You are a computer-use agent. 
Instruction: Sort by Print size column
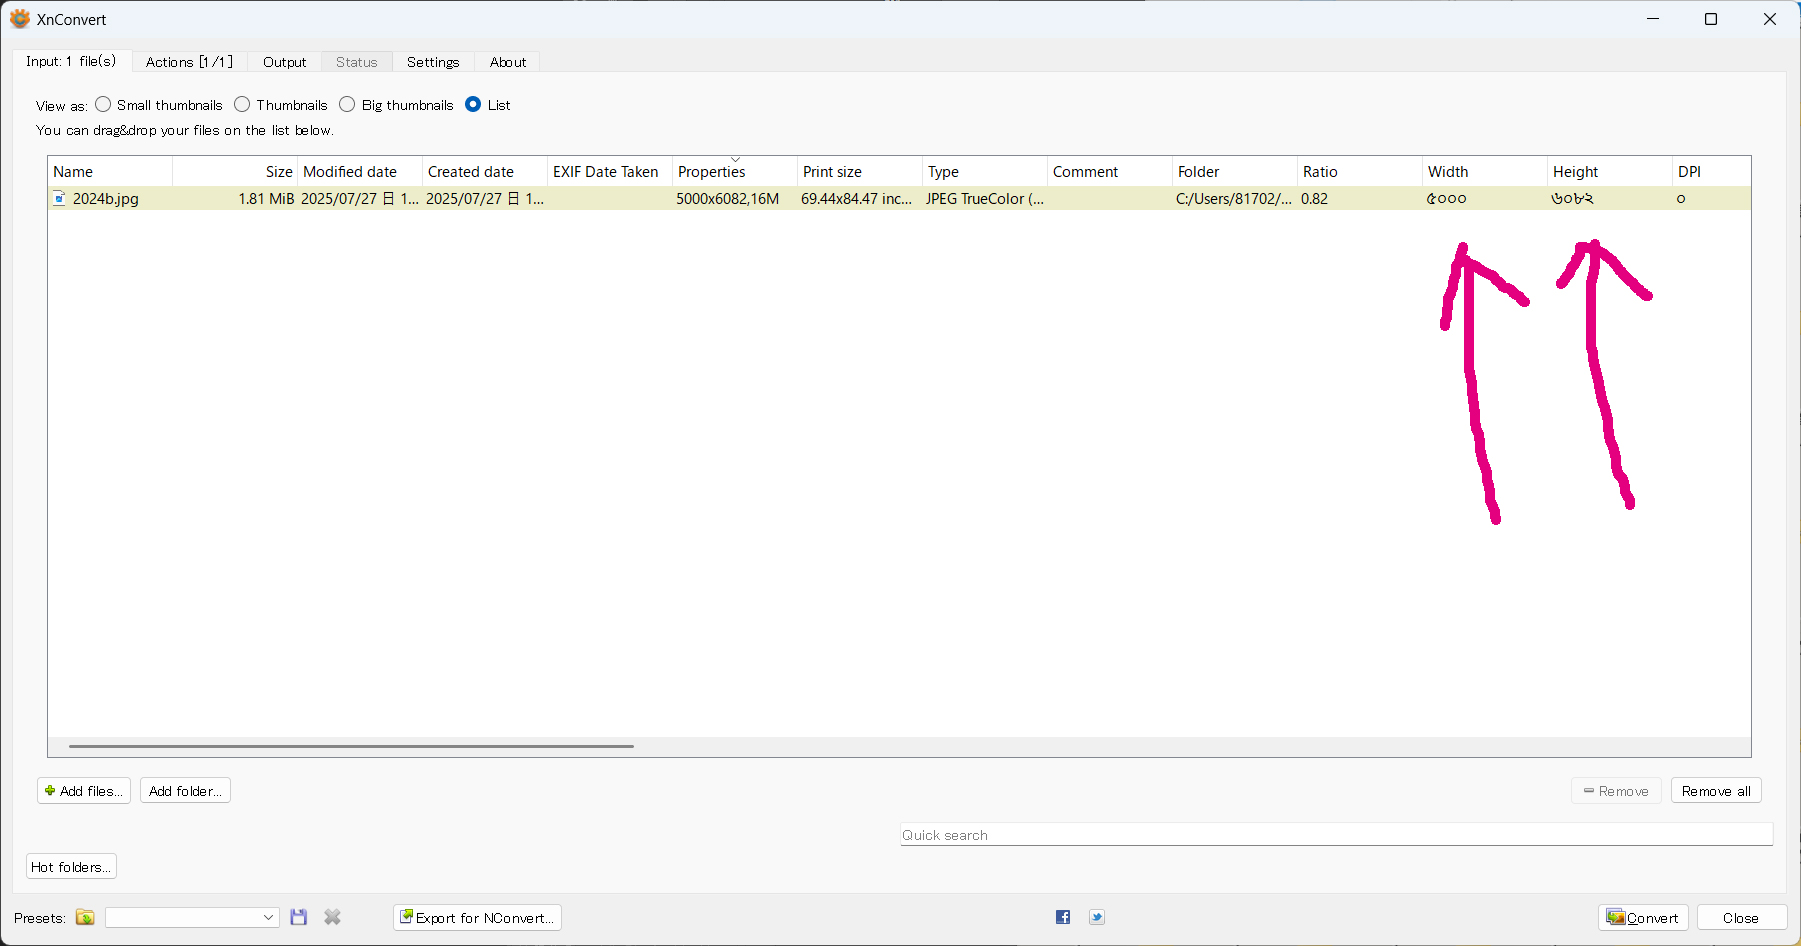click(x=860, y=171)
